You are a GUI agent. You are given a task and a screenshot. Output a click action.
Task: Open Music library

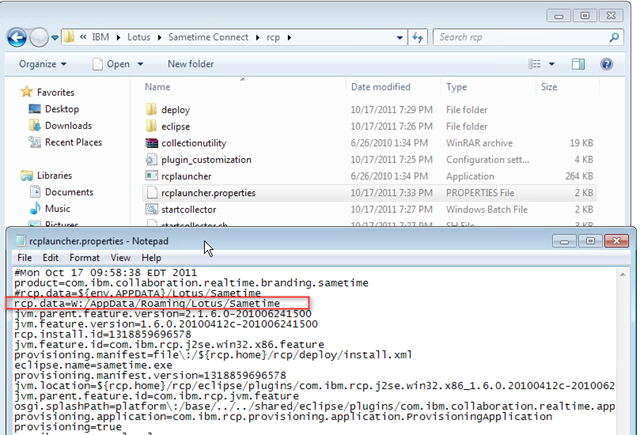click(x=58, y=209)
